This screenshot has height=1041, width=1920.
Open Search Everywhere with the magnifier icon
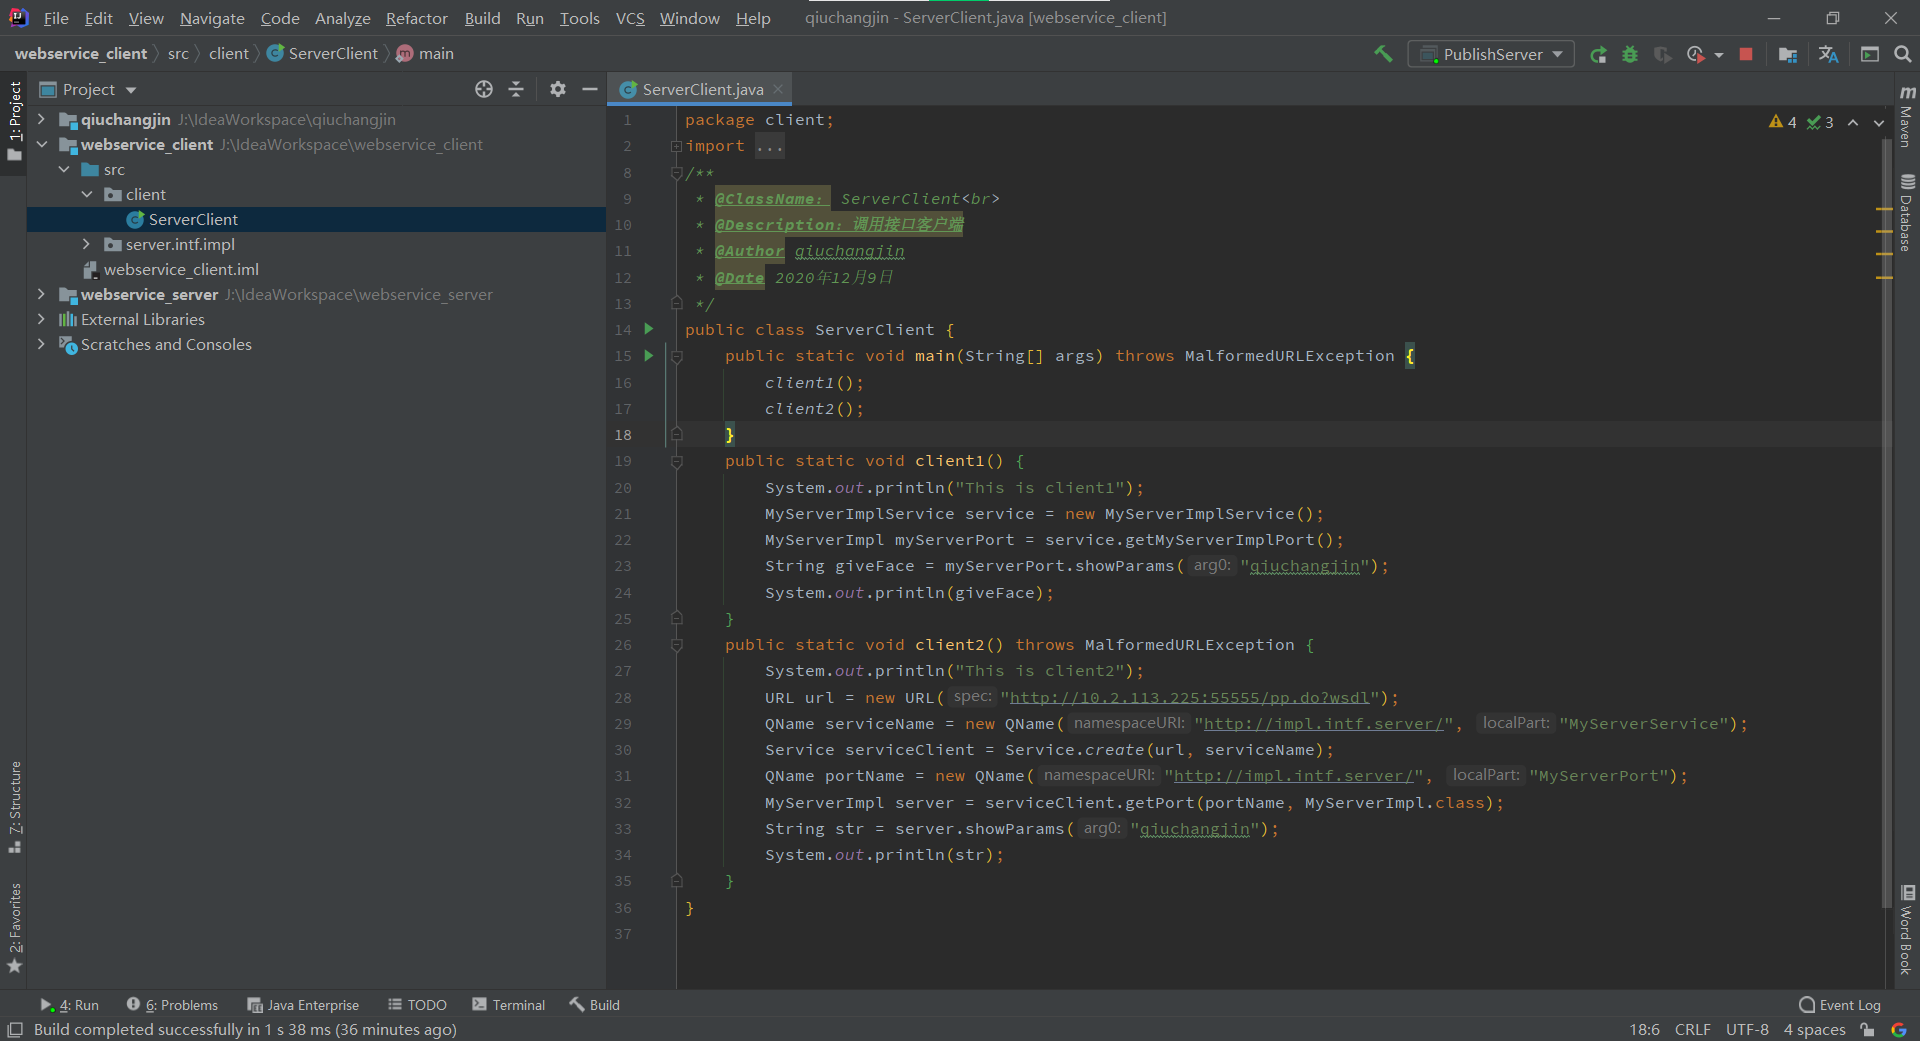[x=1903, y=54]
